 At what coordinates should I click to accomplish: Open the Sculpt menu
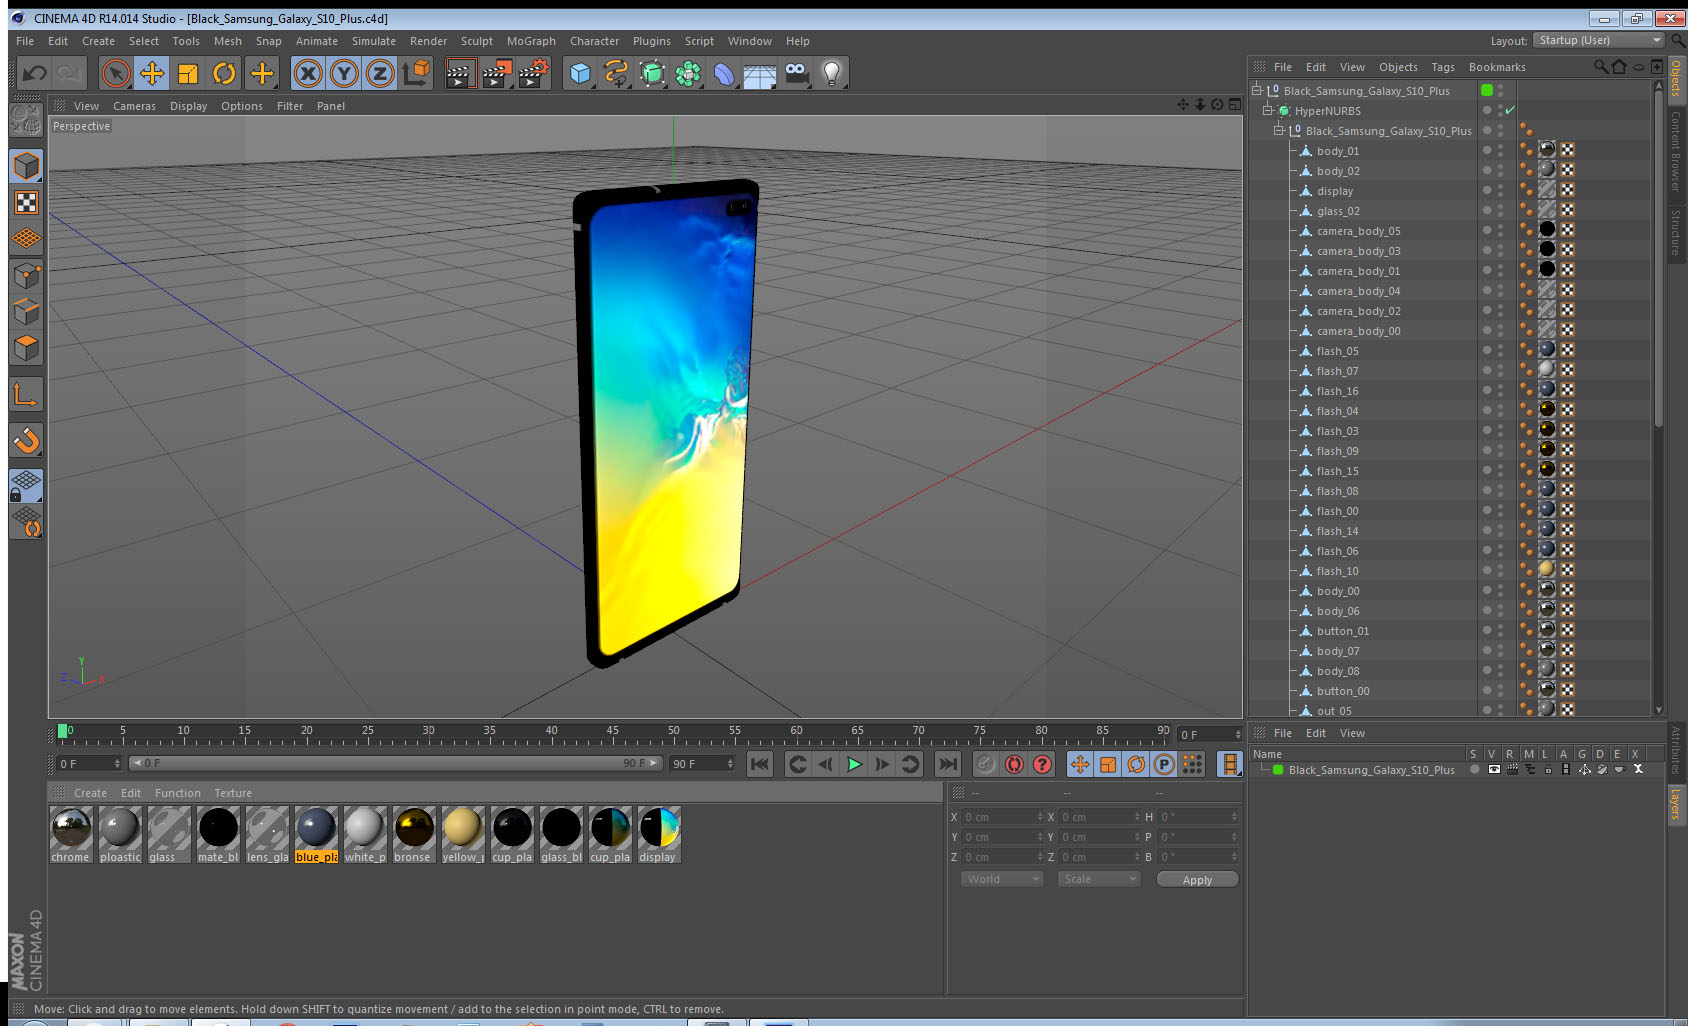coord(477,41)
